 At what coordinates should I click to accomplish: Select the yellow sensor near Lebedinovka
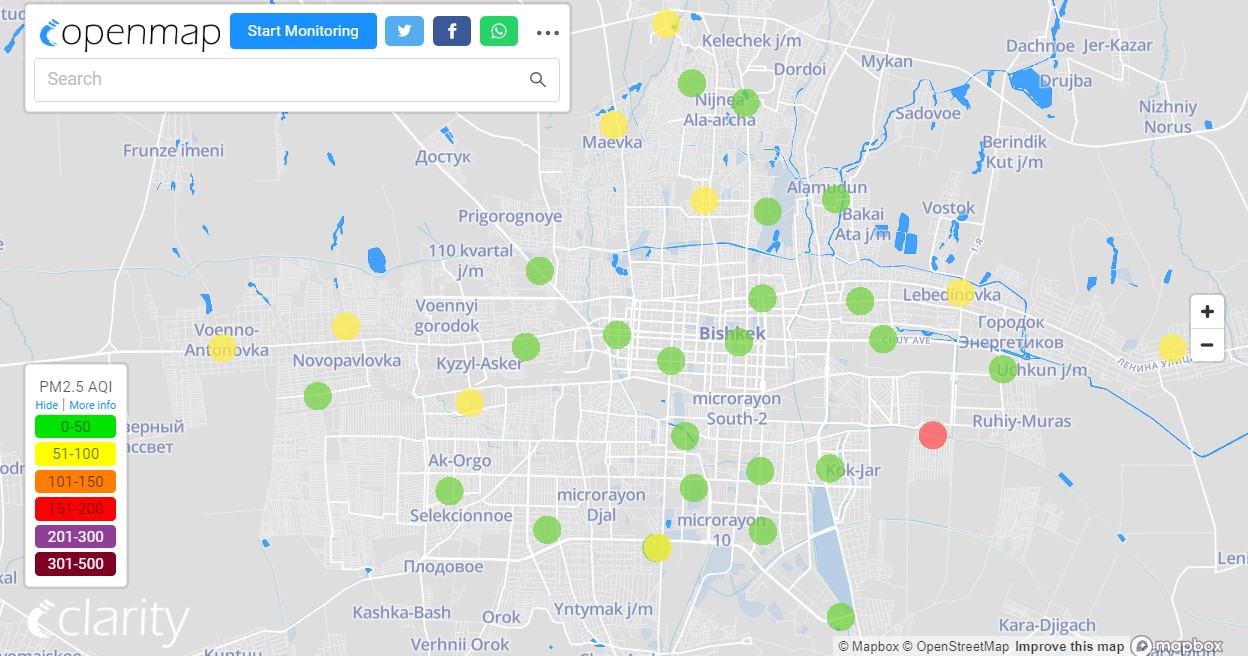pyautogui.click(x=960, y=293)
